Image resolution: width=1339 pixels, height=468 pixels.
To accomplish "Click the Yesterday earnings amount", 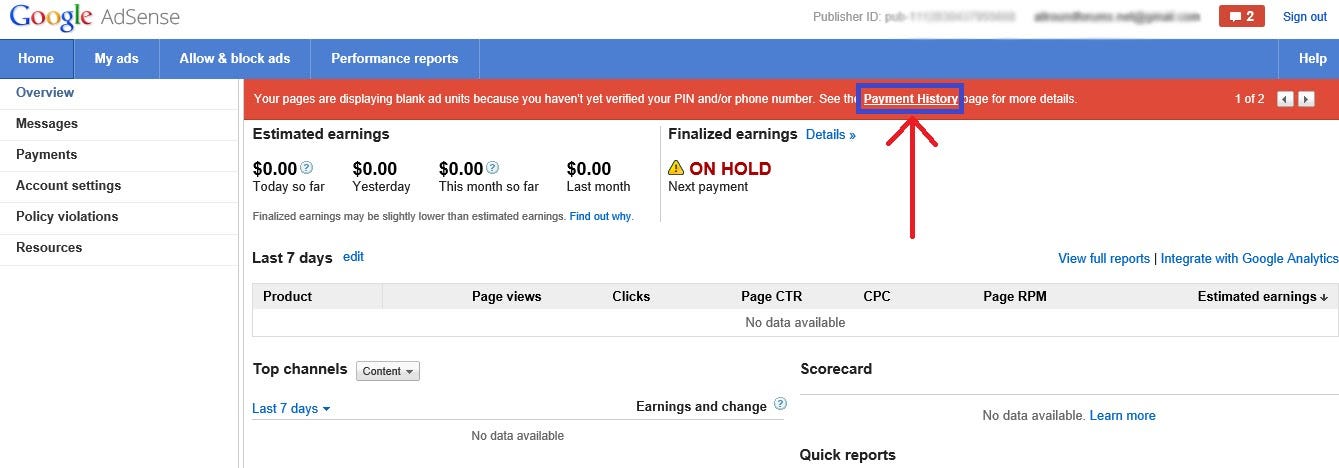I will [x=375, y=169].
